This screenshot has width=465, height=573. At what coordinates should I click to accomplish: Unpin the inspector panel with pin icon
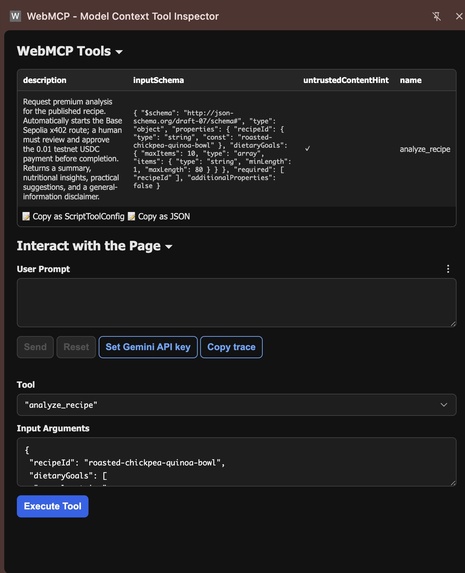point(436,16)
